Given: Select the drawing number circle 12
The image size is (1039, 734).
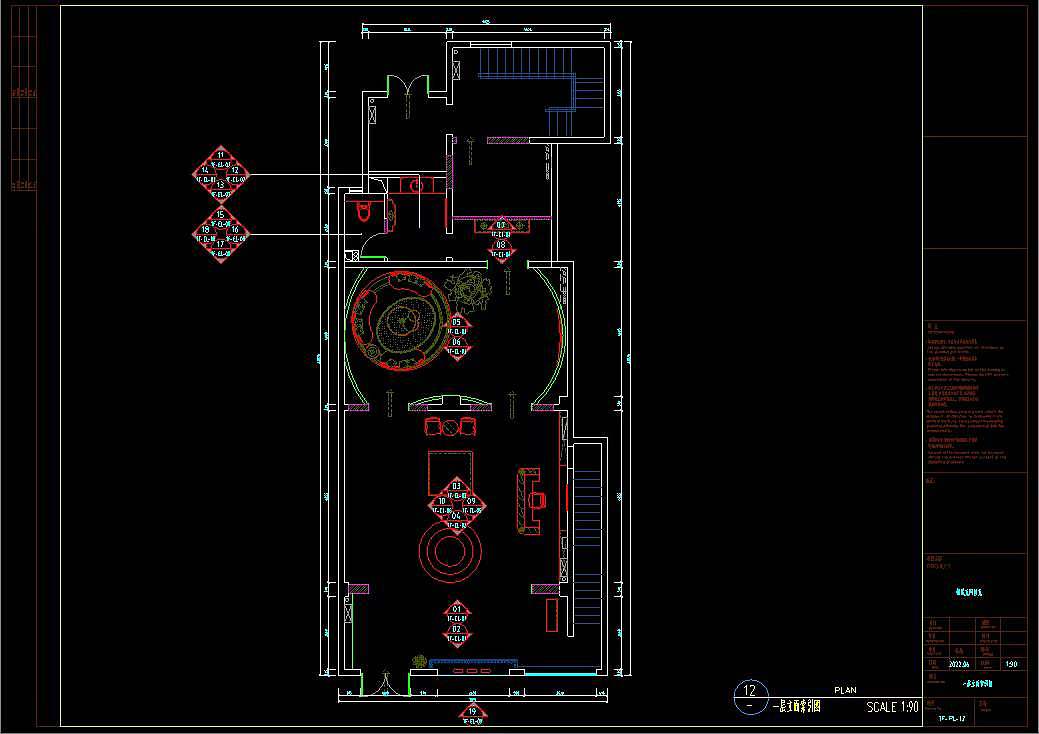Looking at the screenshot, I should click(x=751, y=697).
